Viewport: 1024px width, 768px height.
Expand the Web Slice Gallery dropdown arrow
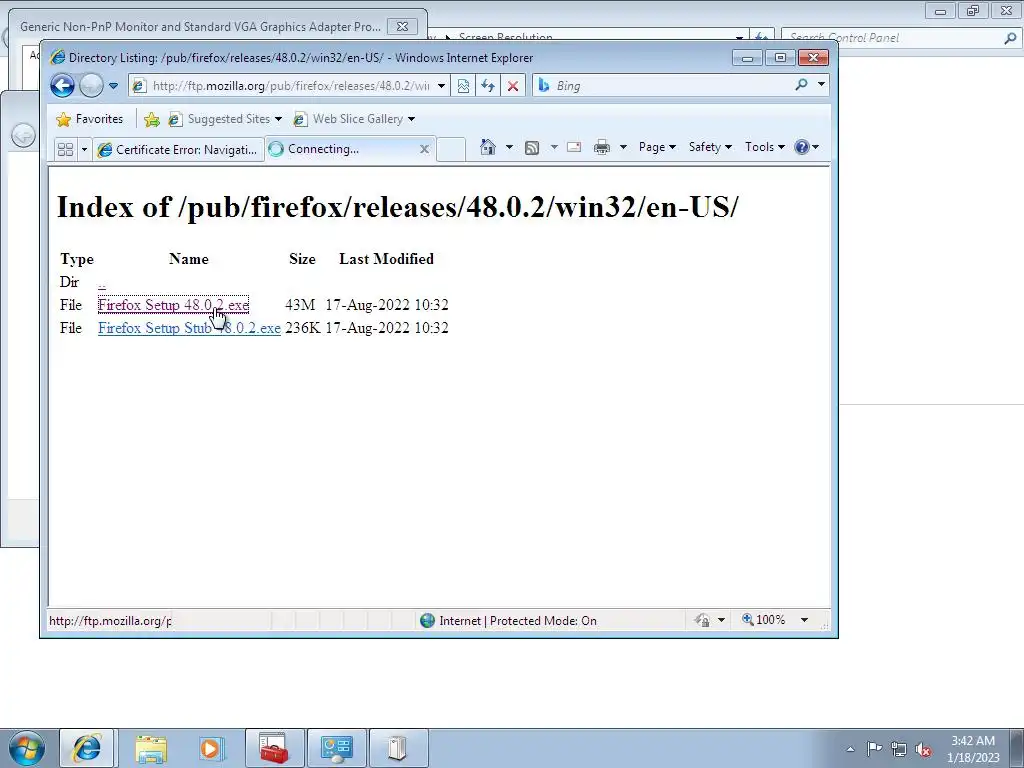(x=411, y=119)
